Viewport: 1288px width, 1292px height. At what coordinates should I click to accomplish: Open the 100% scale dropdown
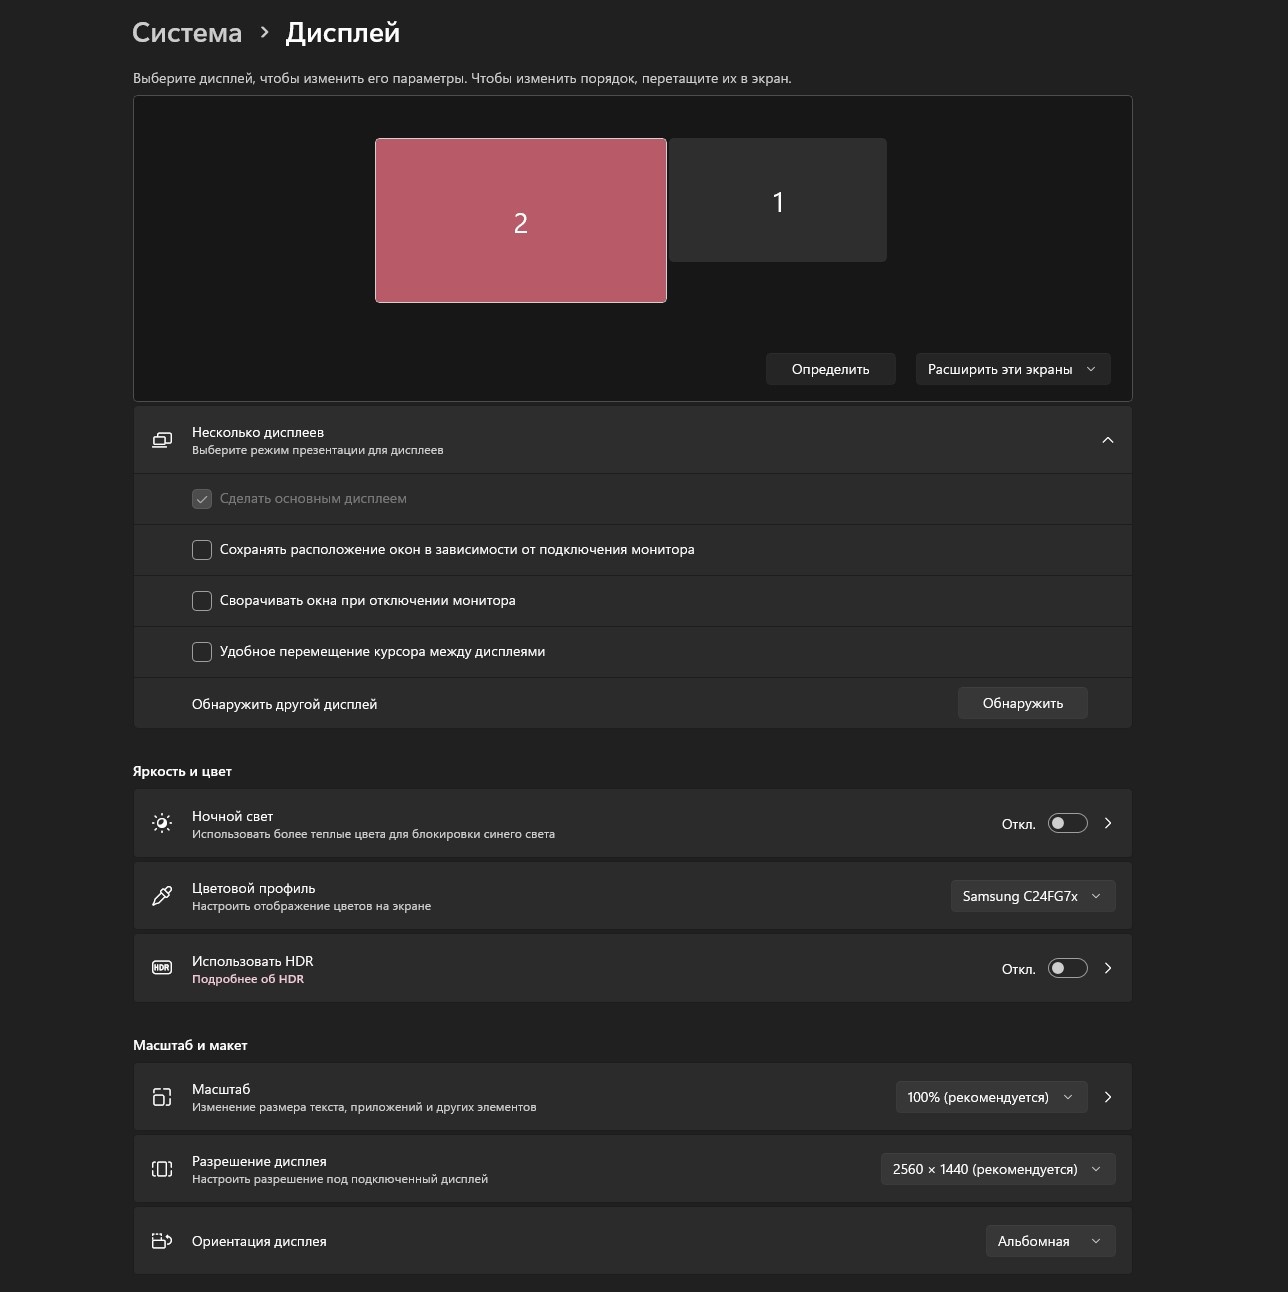(x=991, y=1097)
